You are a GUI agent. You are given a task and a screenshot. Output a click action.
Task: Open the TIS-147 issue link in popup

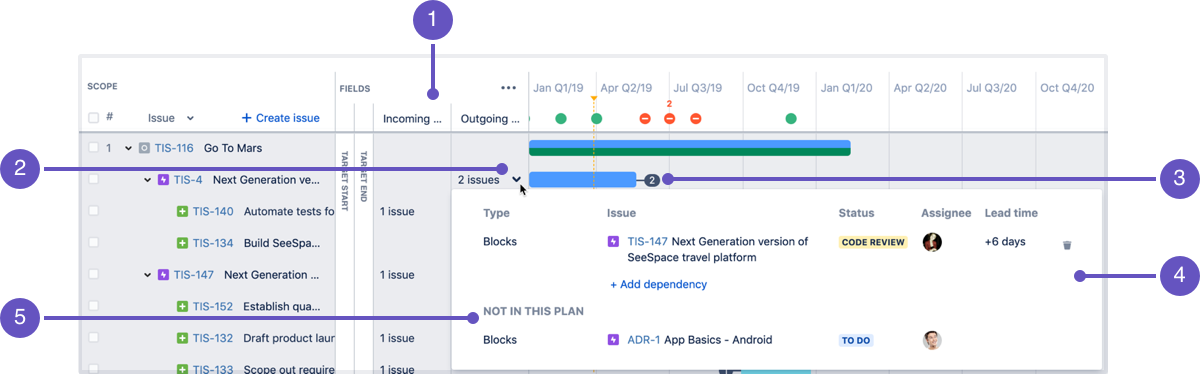[647, 241]
